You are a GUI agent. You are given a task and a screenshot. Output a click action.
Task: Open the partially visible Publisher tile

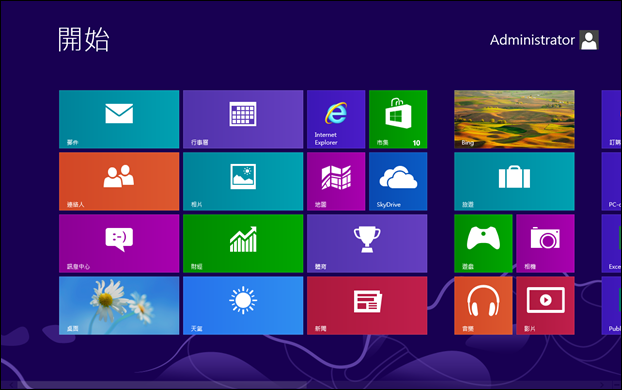[x=611, y=305]
